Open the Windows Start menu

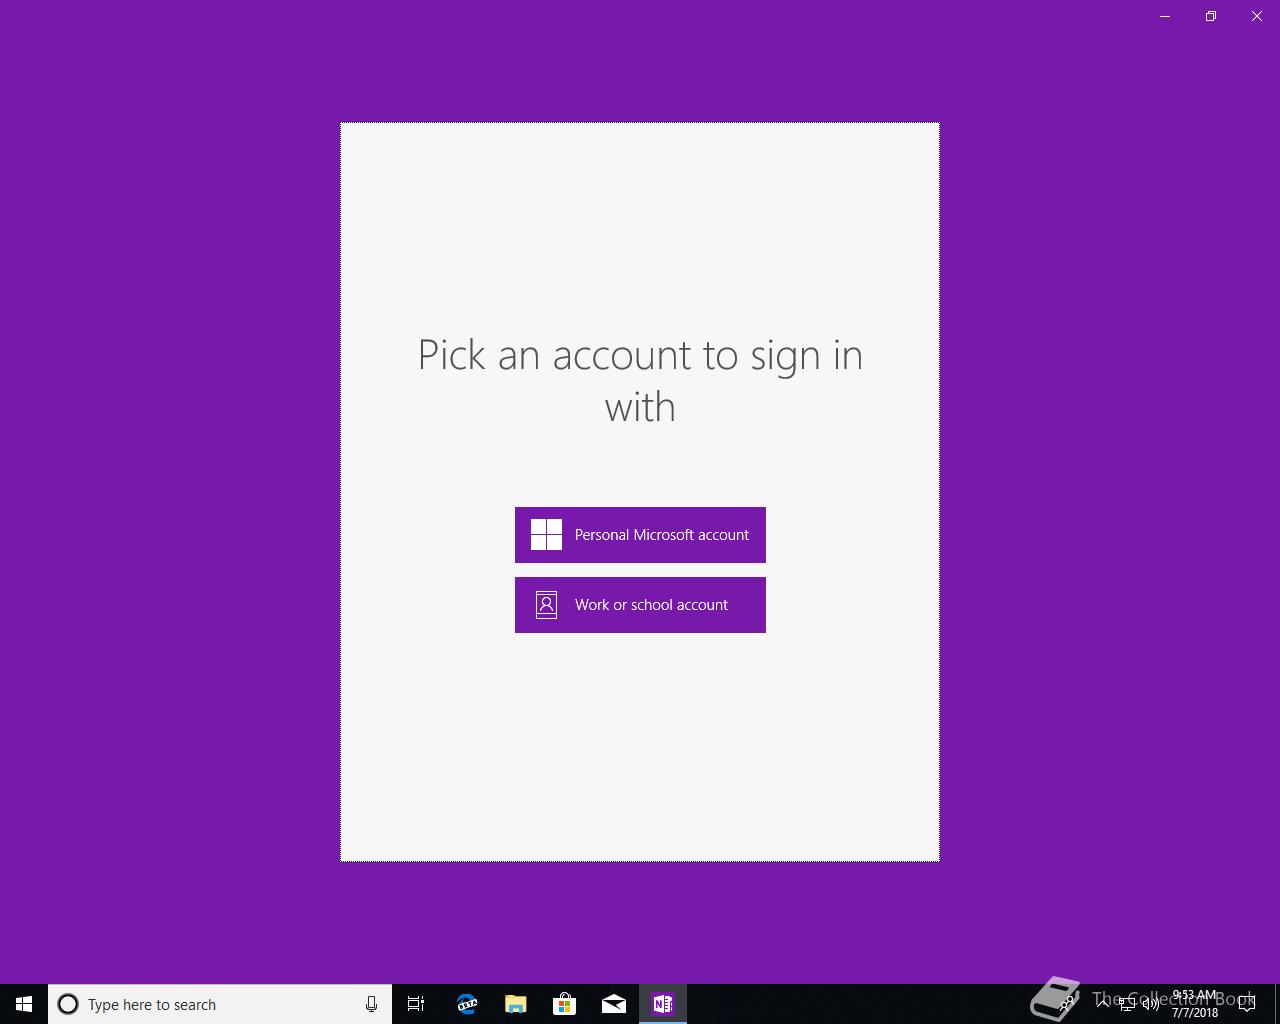[24, 1004]
